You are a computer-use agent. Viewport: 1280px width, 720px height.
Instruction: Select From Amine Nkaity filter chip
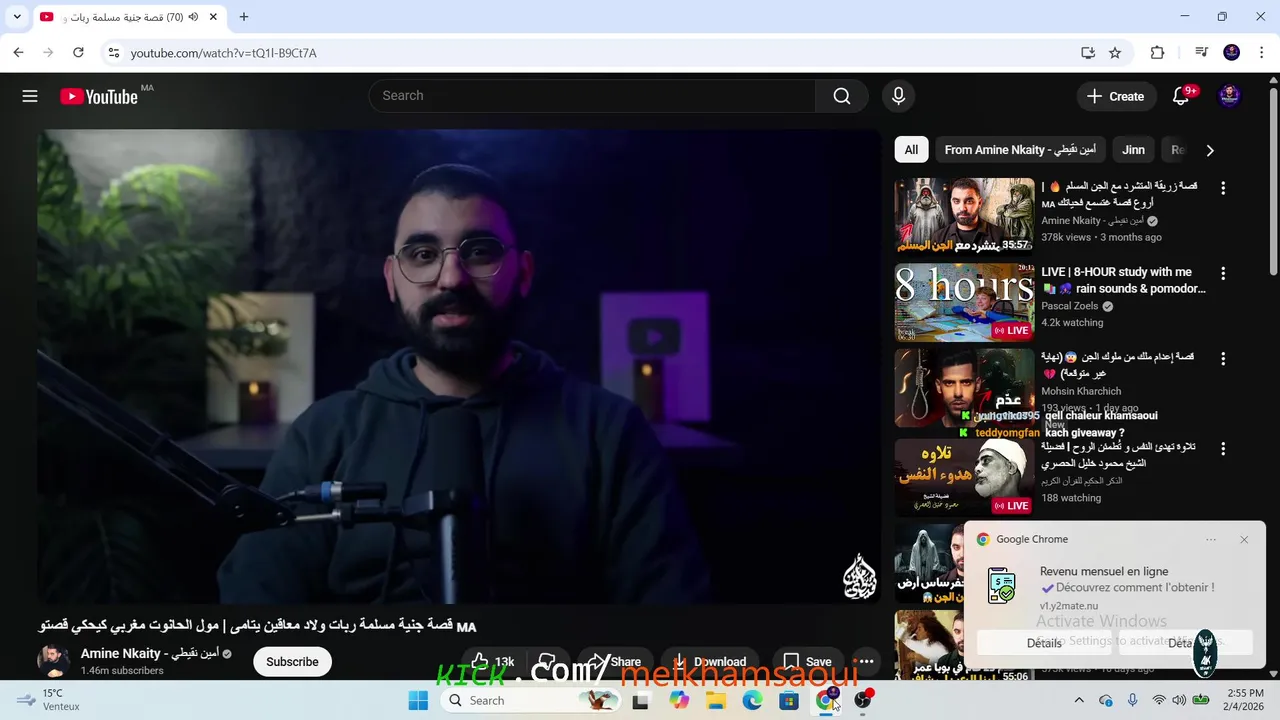pos(1020,150)
